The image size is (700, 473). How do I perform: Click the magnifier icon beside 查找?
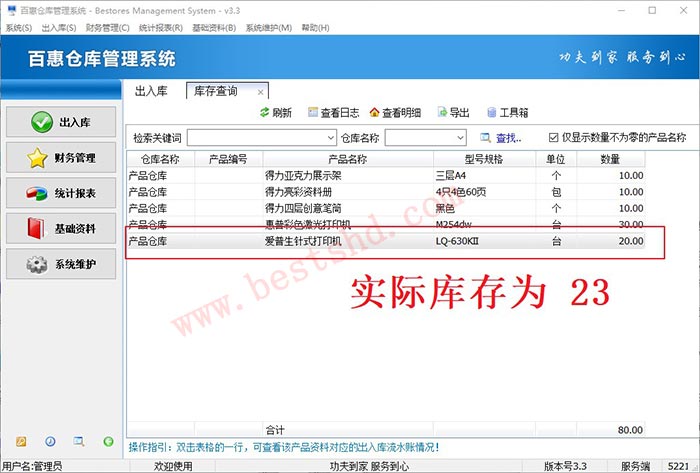[485, 138]
